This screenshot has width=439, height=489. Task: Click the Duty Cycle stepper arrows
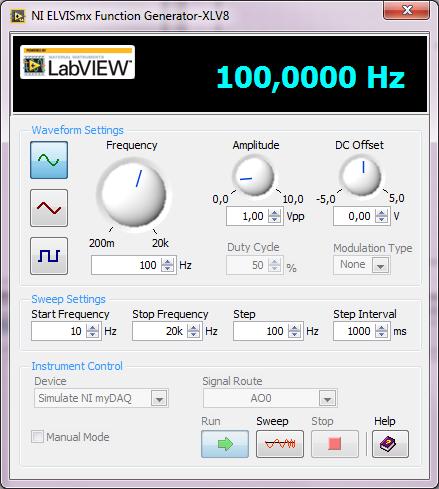click(x=275, y=265)
